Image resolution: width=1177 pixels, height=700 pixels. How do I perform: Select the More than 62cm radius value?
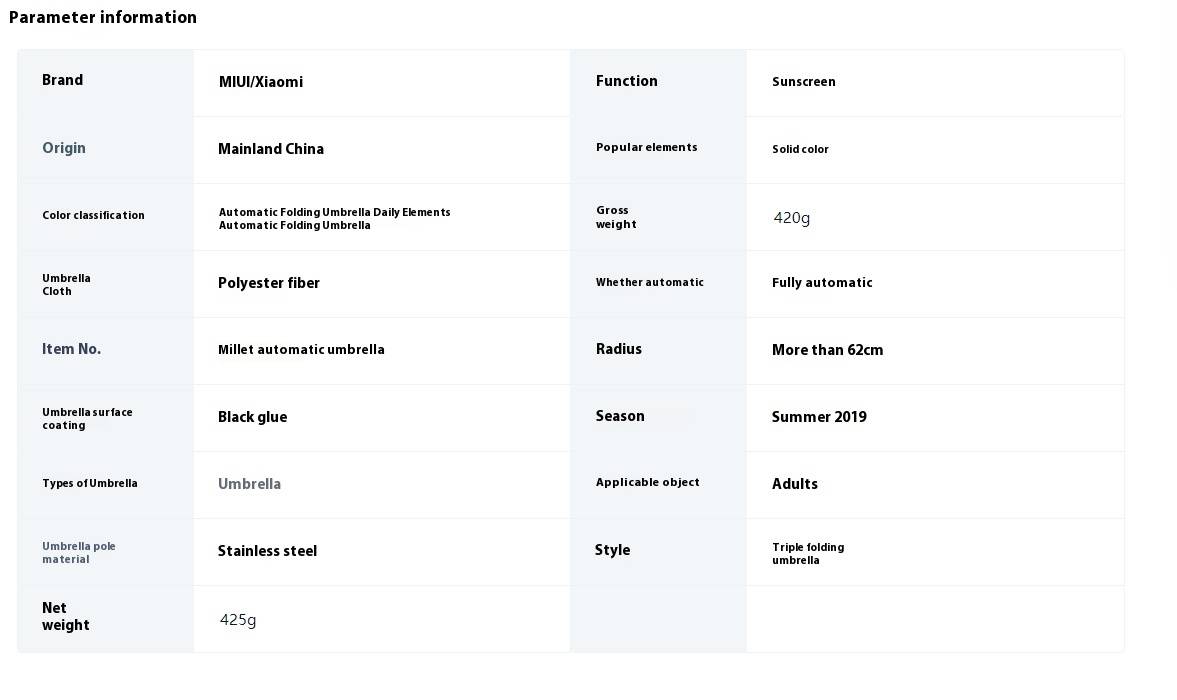[x=827, y=350]
